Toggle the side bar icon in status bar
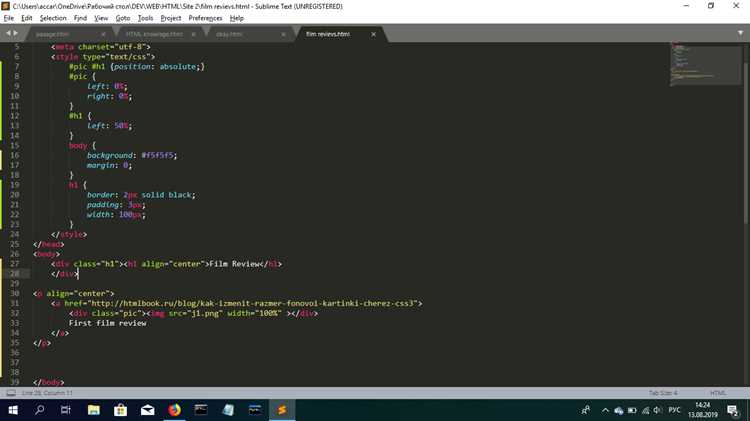 coord(11,393)
